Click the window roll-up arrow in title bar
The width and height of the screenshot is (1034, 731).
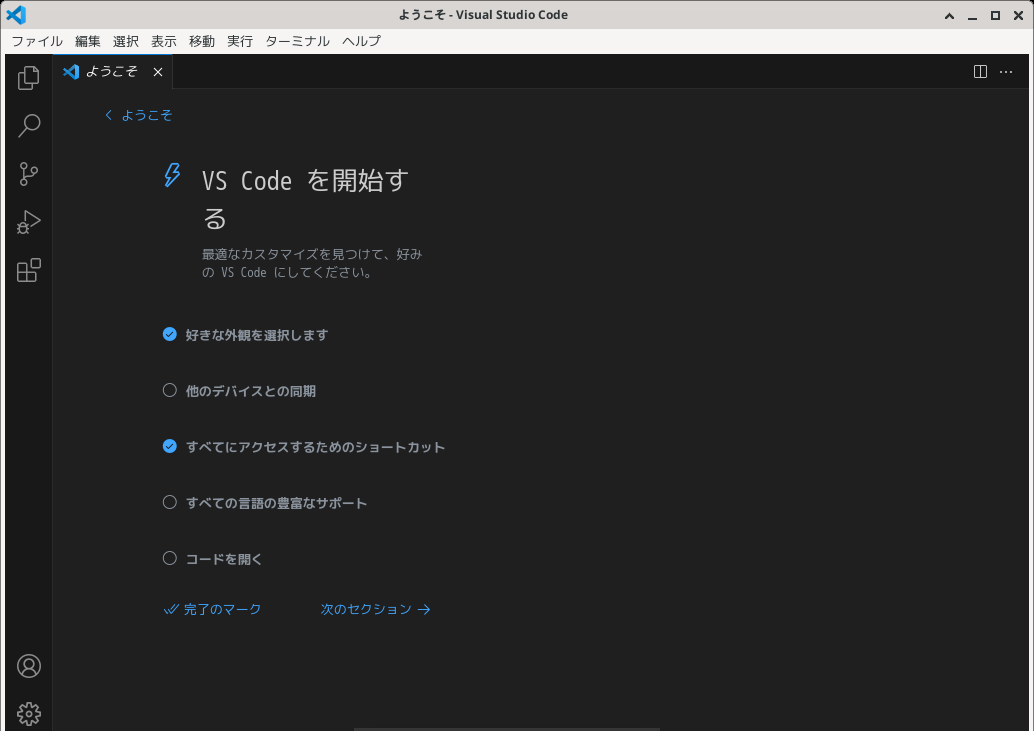click(949, 15)
